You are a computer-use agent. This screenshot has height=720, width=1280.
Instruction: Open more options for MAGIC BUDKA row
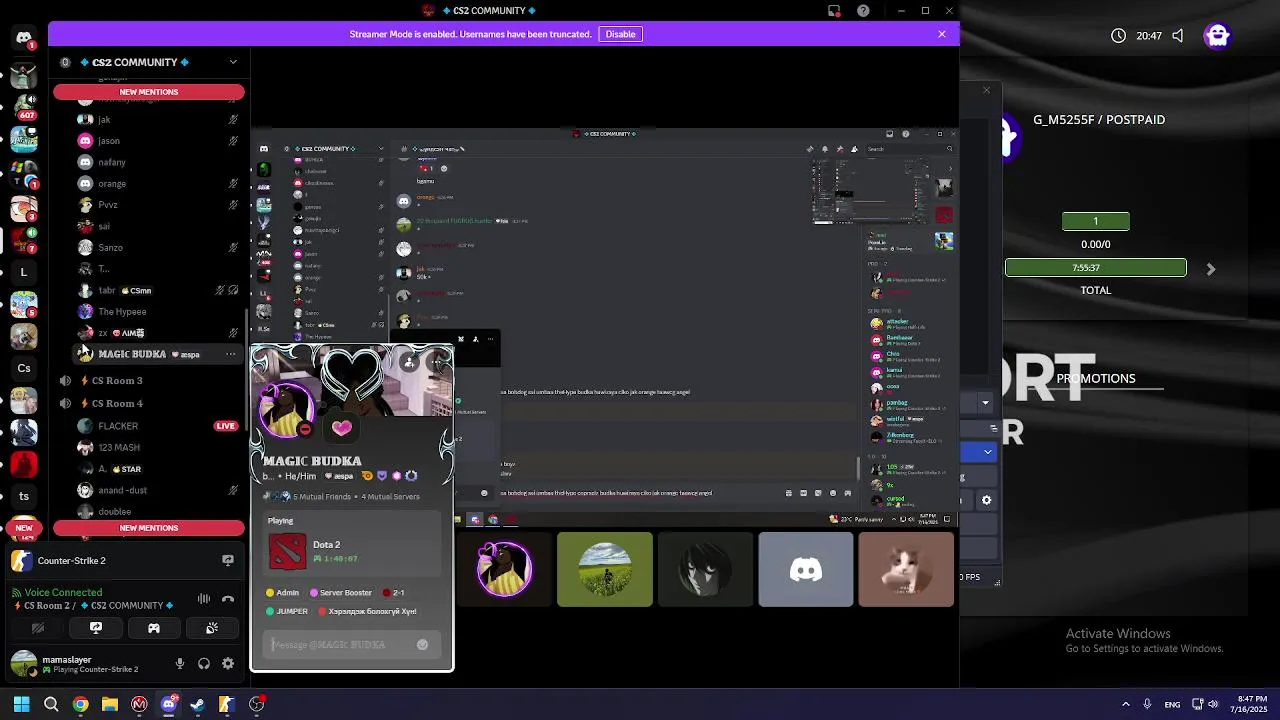(x=231, y=354)
